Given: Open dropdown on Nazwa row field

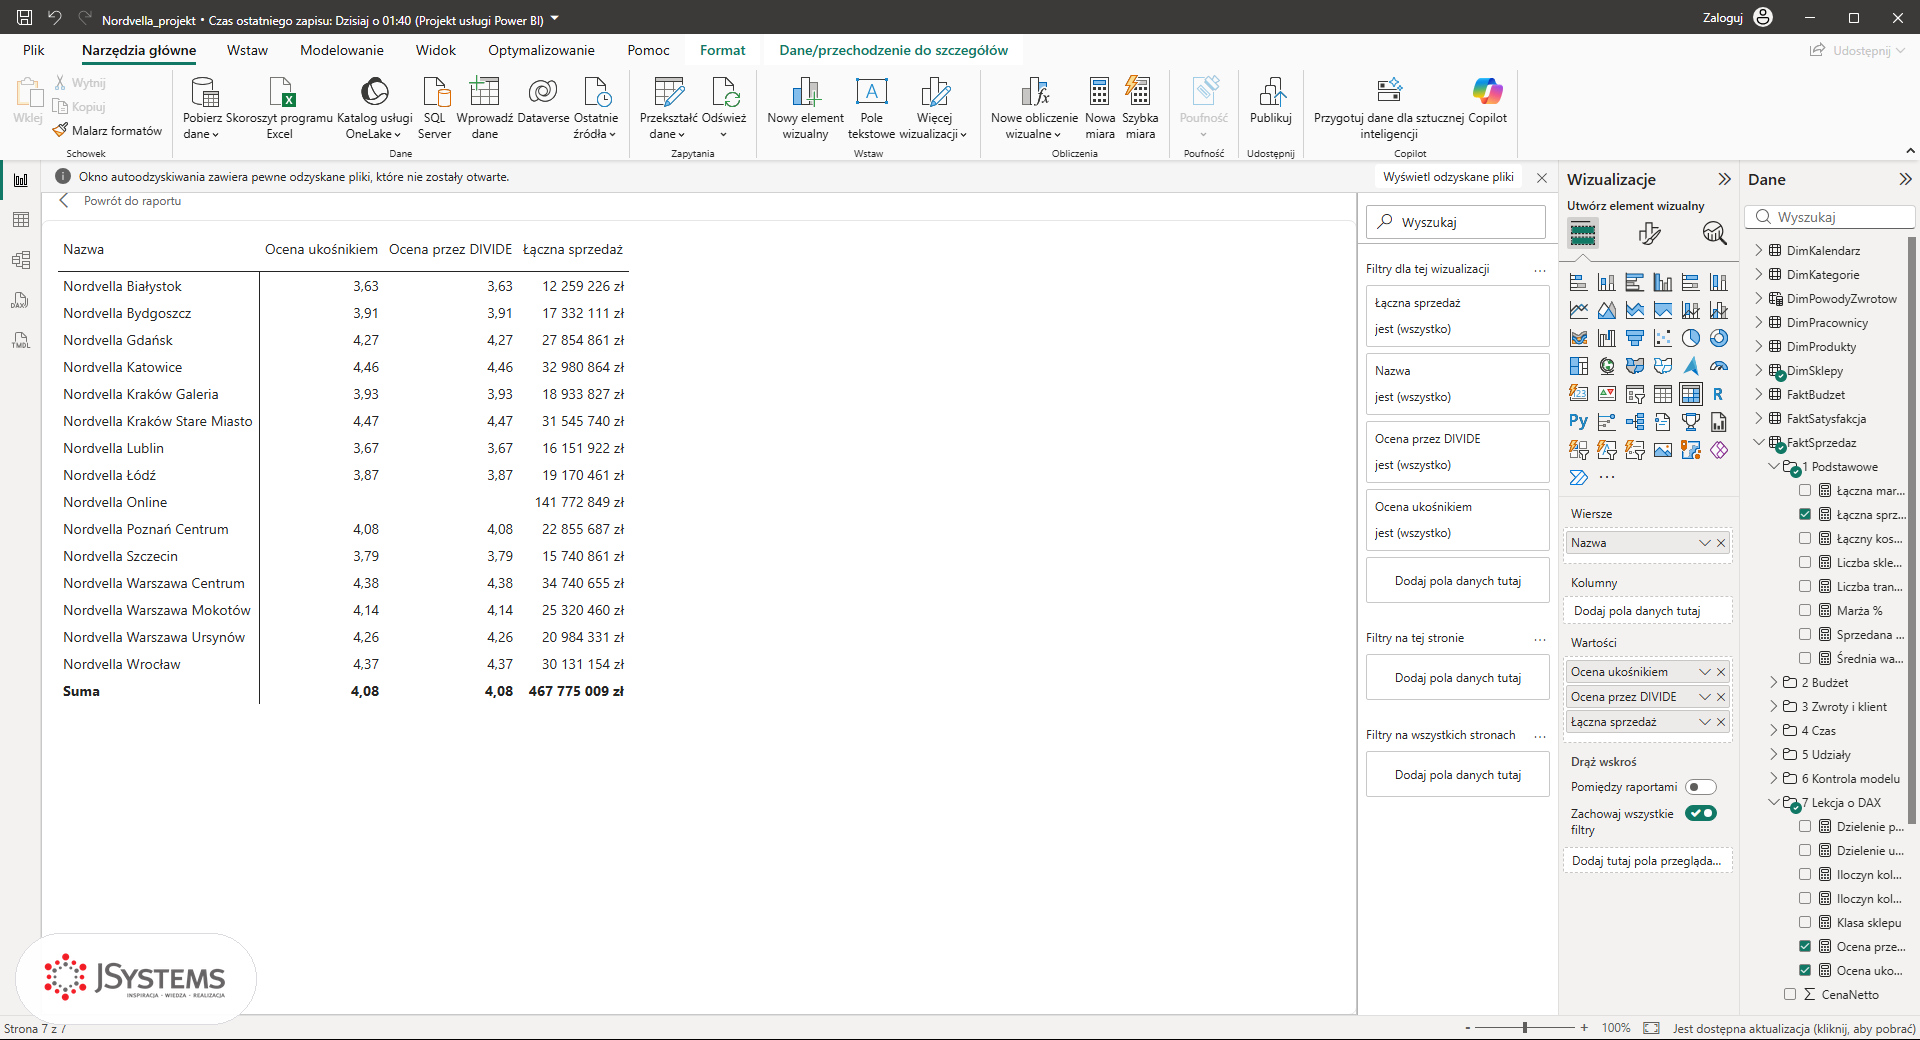Looking at the screenshot, I should (1705, 543).
